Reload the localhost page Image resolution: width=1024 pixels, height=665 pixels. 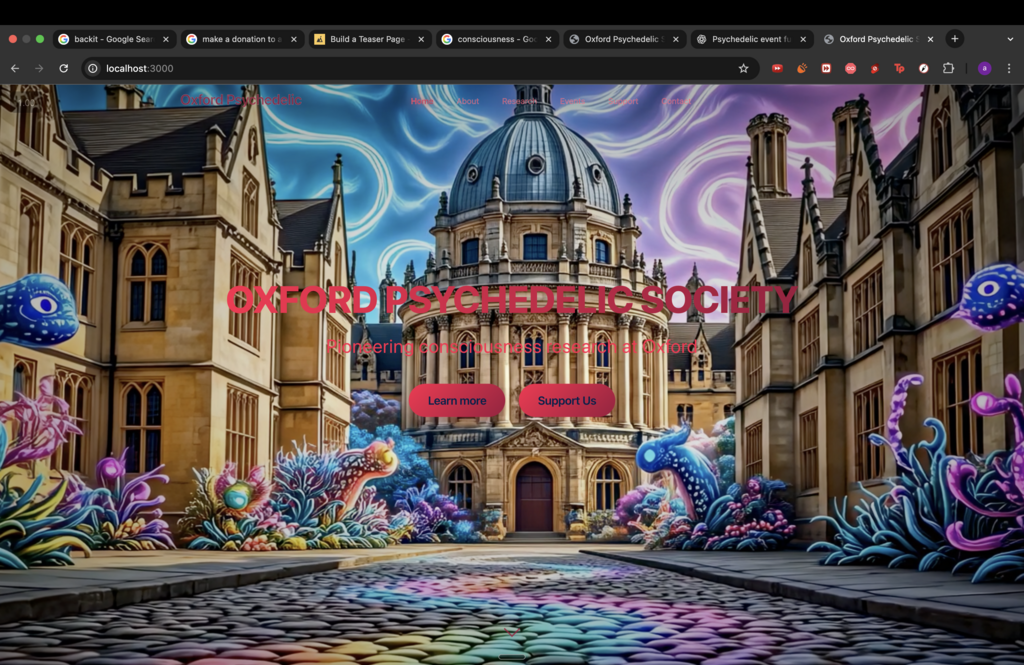pos(63,68)
